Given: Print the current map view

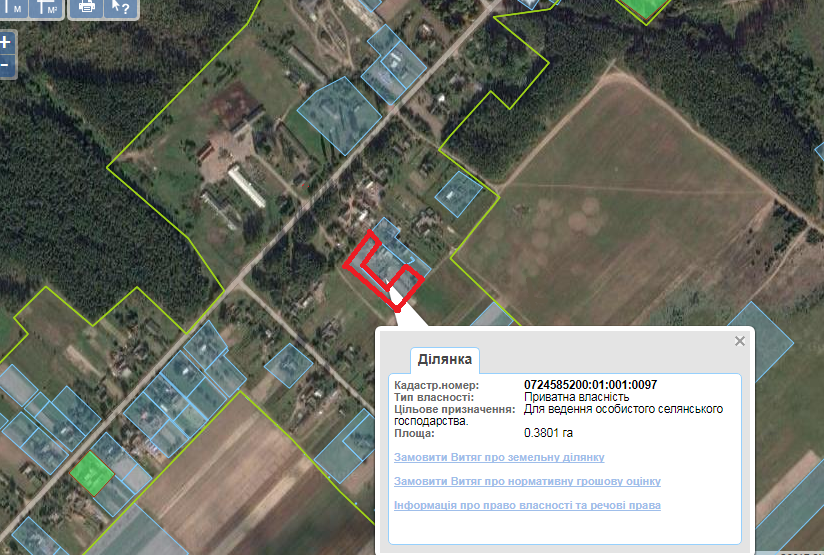Looking at the screenshot, I should coord(87,7).
